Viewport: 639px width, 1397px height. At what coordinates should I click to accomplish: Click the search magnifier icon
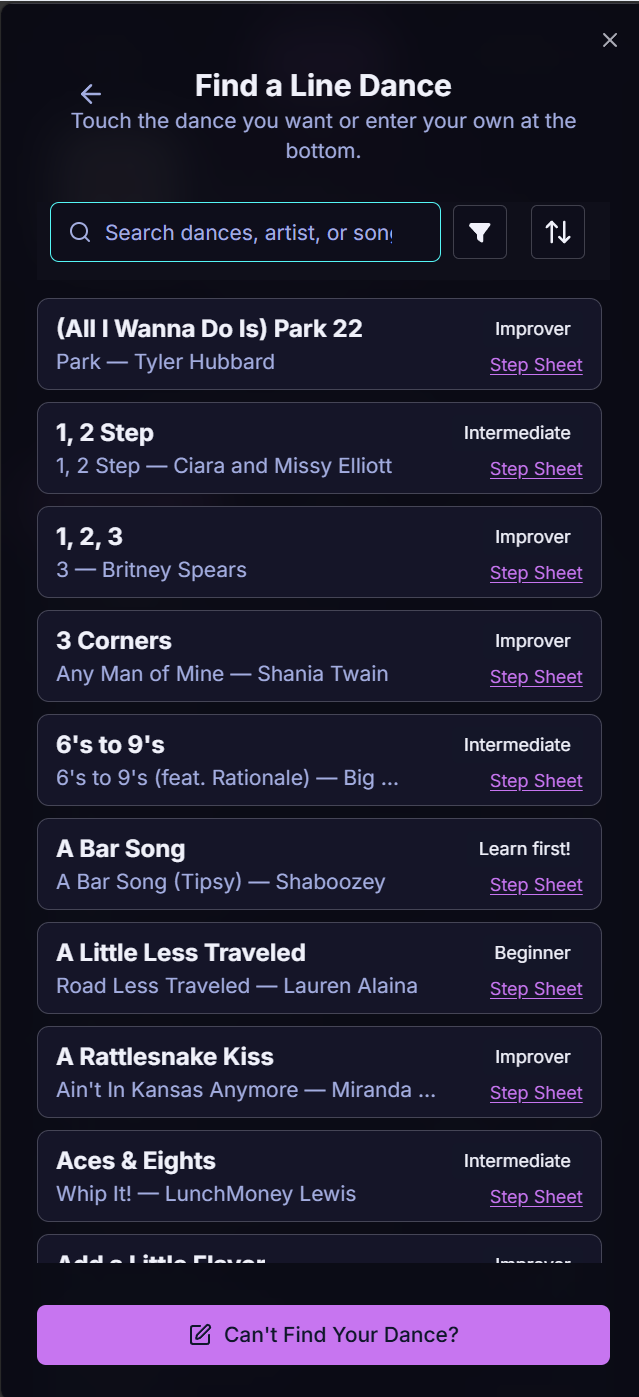point(80,232)
